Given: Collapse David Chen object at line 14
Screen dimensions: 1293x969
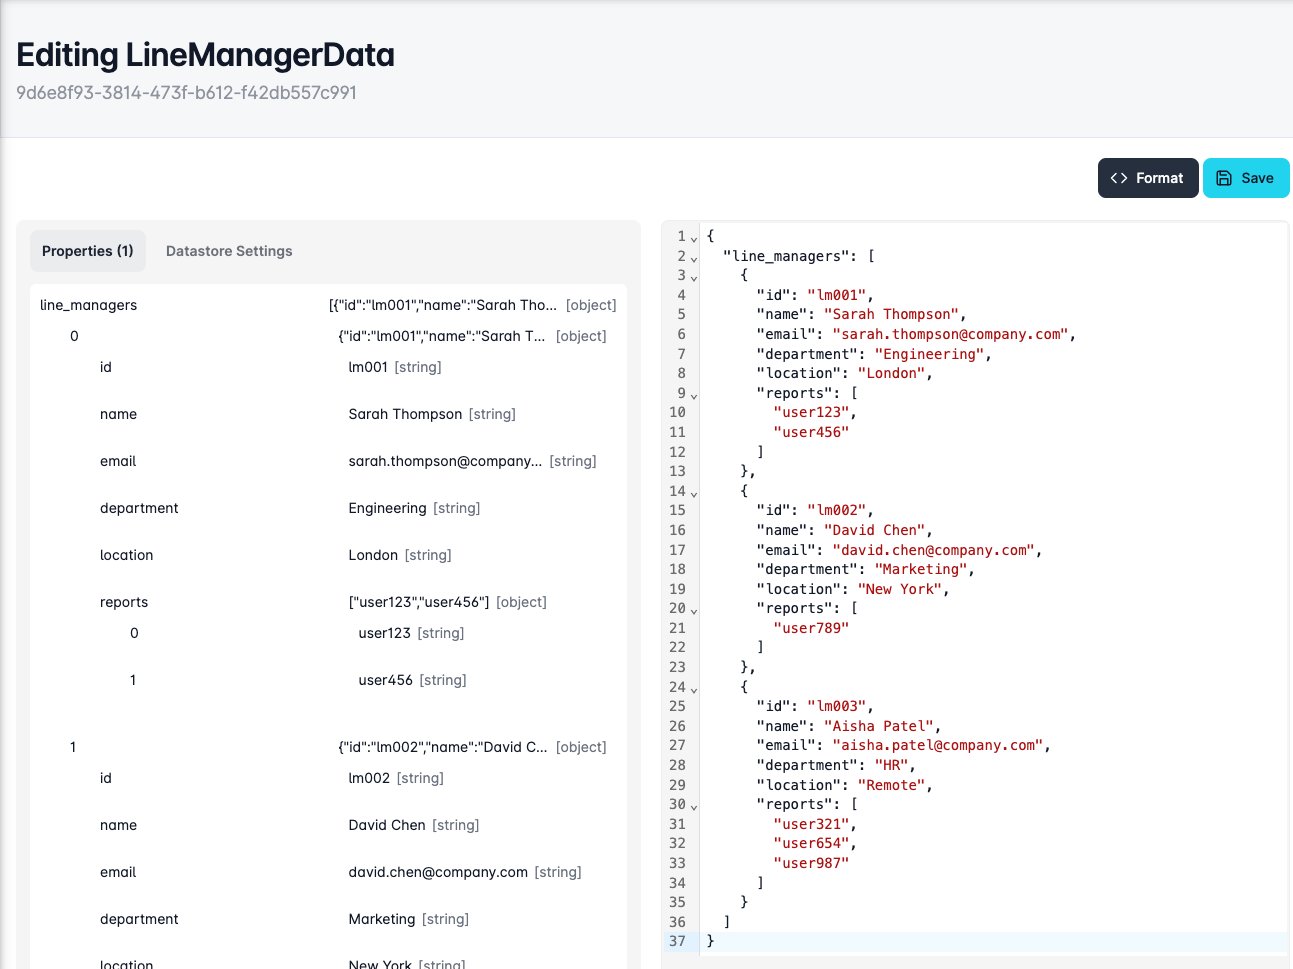Looking at the screenshot, I should coord(694,493).
